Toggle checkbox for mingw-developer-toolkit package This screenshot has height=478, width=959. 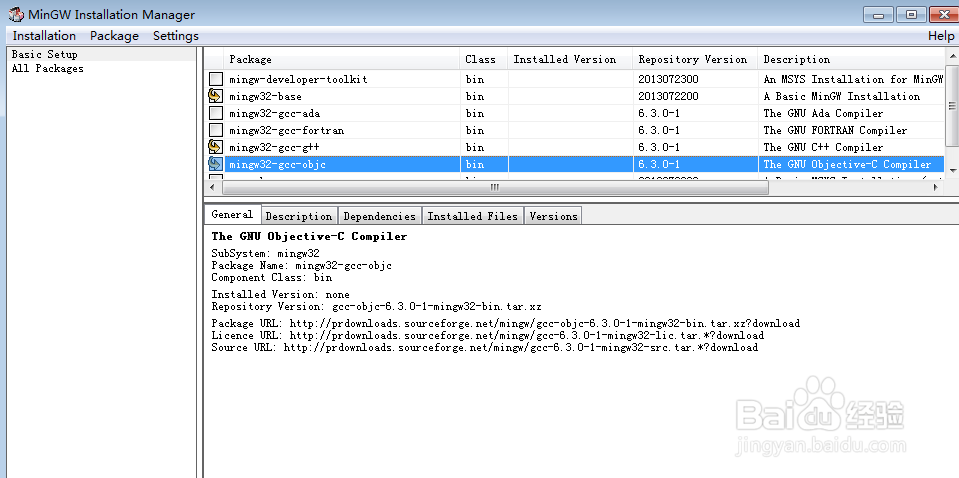[x=215, y=79]
